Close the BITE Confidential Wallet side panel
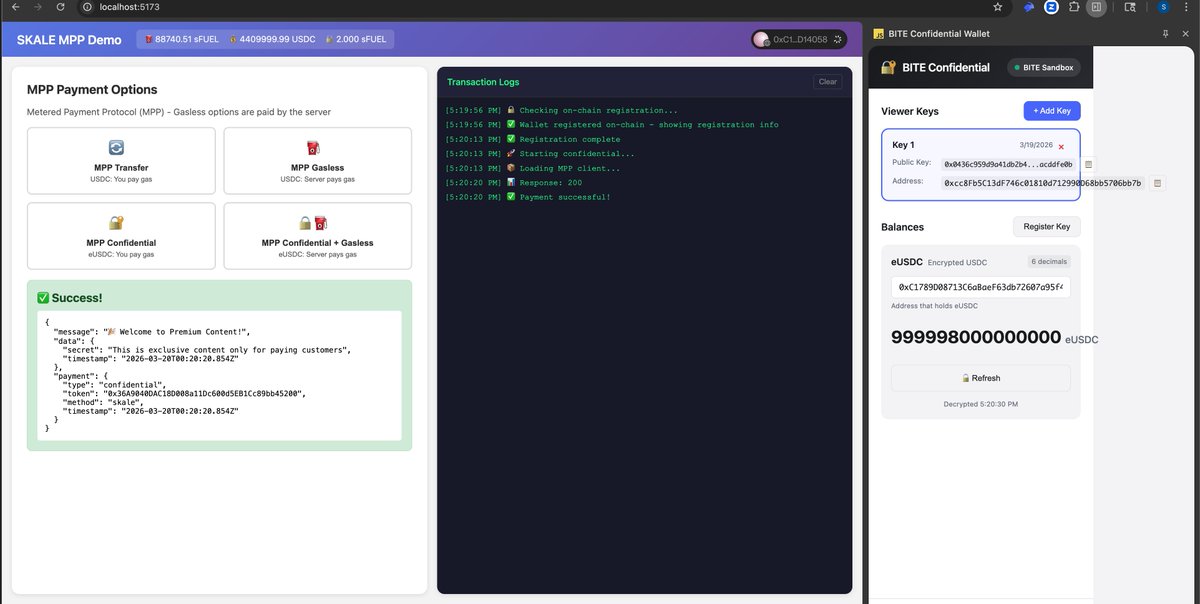The width and height of the screenshot is (1200, 604). coord(1187,33)
